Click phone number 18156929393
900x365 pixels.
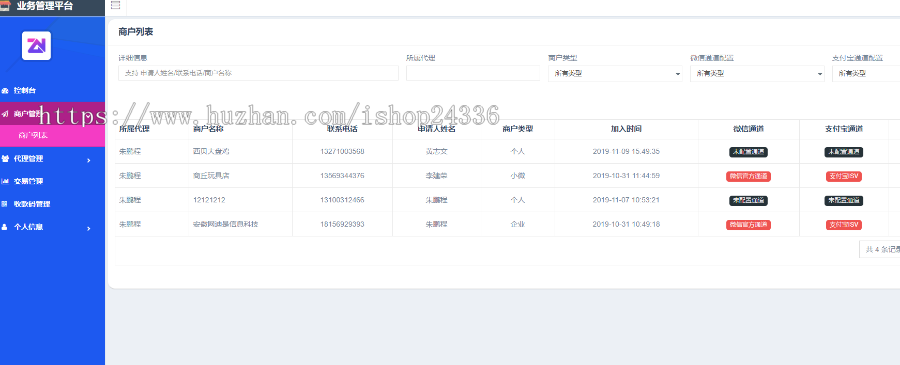click(x=343, y=224)
